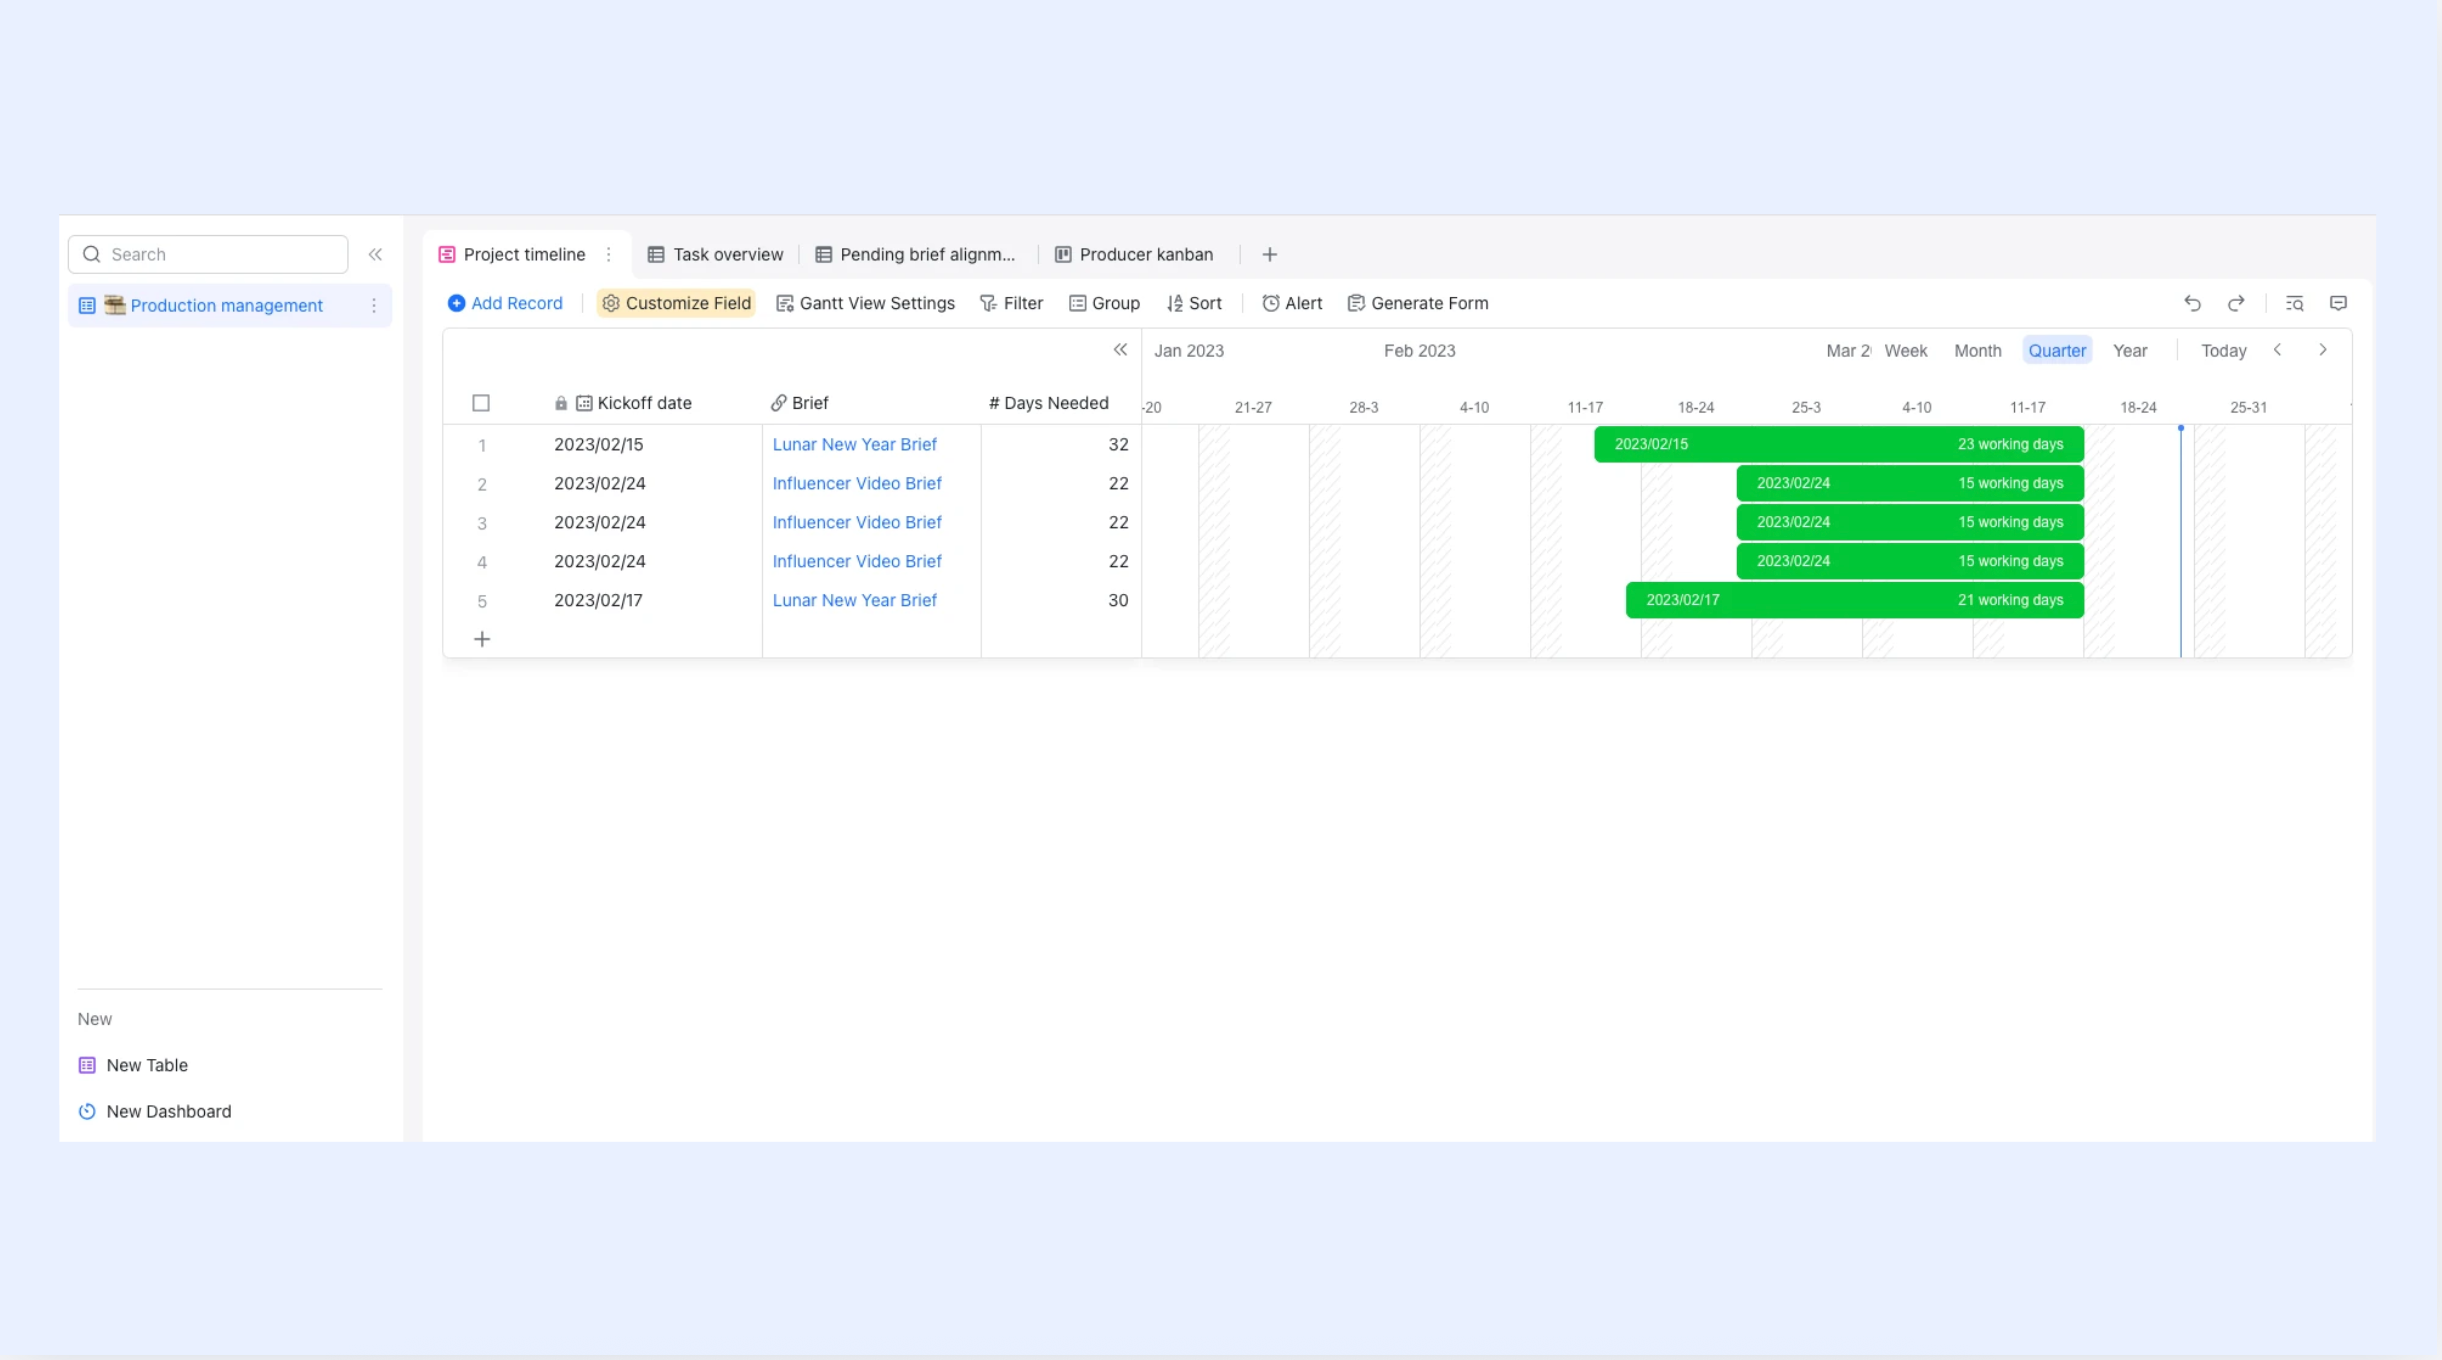Open Gantt View Settings
The image size is (2442, 1360).
point(865,303)
